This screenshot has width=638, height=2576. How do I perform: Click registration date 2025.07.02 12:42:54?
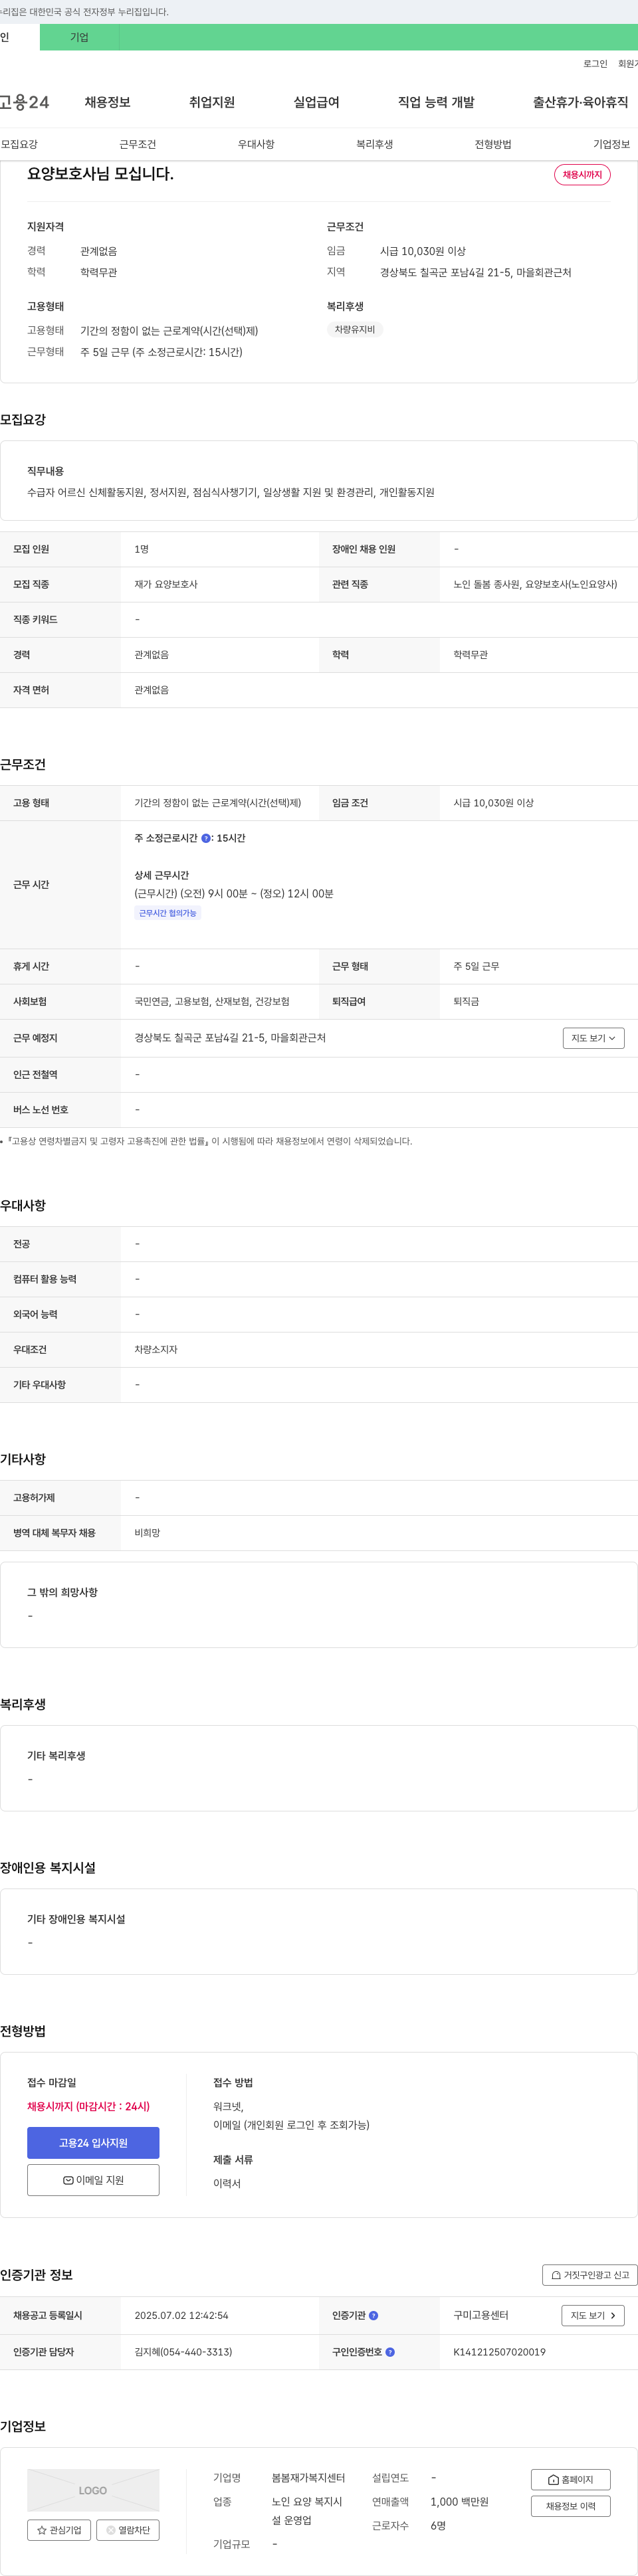pos(181,2316)
